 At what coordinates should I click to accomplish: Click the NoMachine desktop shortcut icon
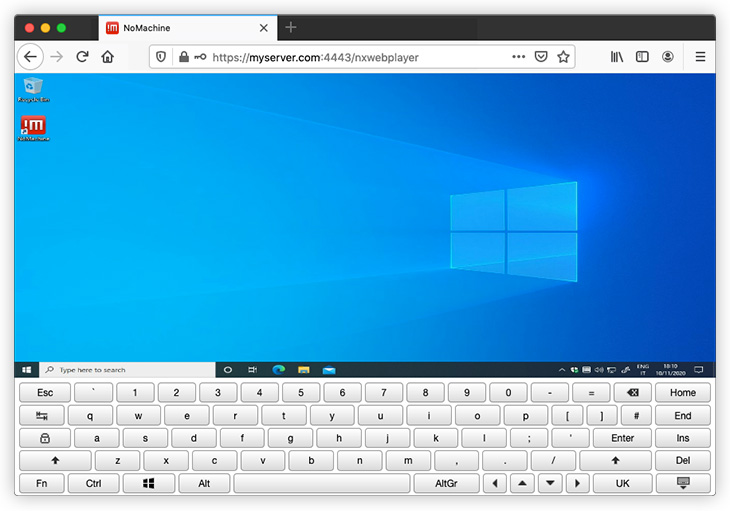point(33,127)
